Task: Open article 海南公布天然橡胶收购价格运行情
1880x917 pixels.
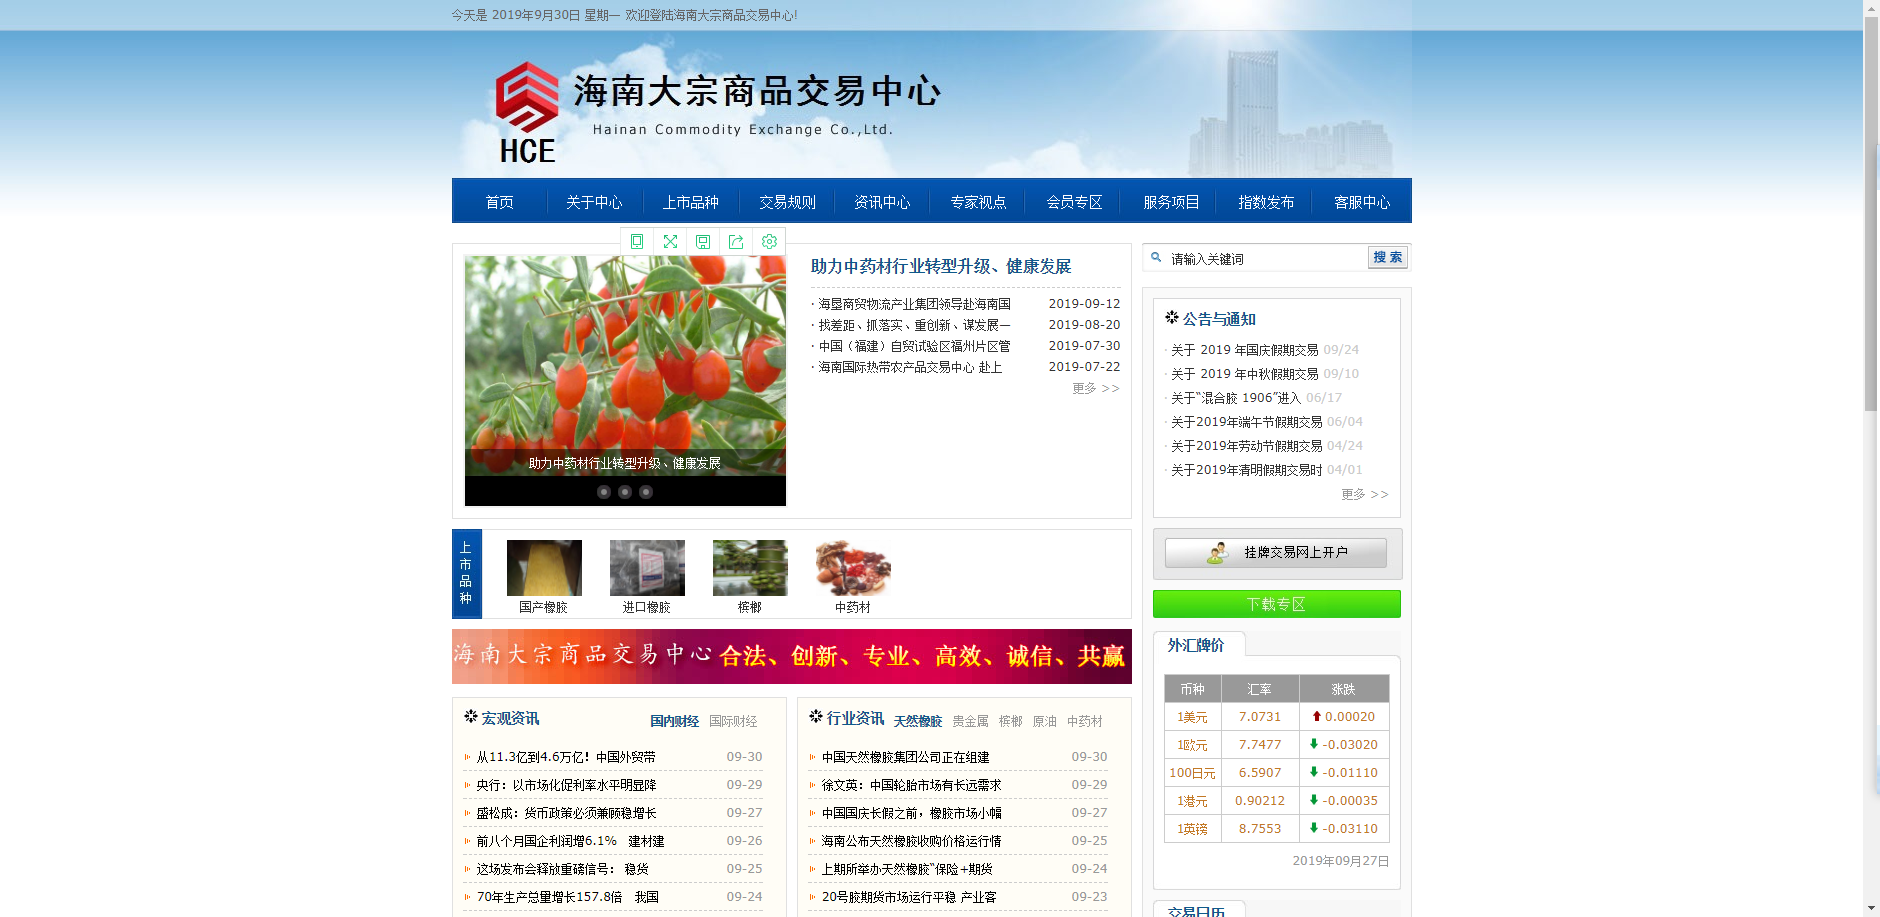Action: tap(911, 841)
